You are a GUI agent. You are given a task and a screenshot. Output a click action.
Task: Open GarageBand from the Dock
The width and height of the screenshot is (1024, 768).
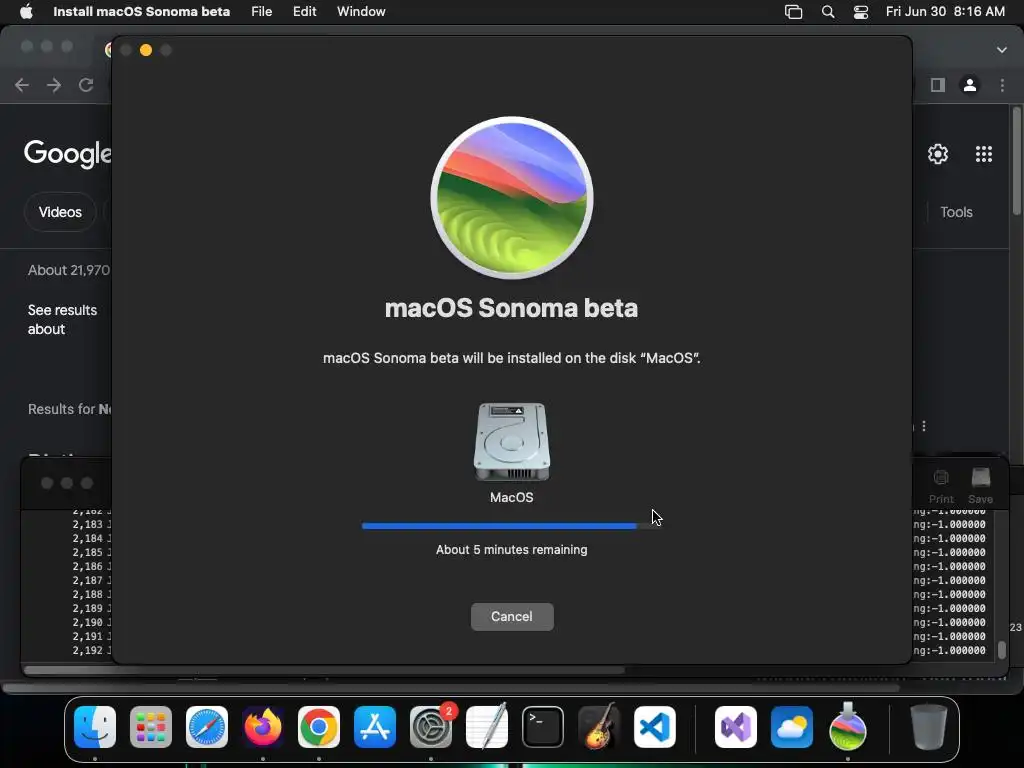click(598, 727)
